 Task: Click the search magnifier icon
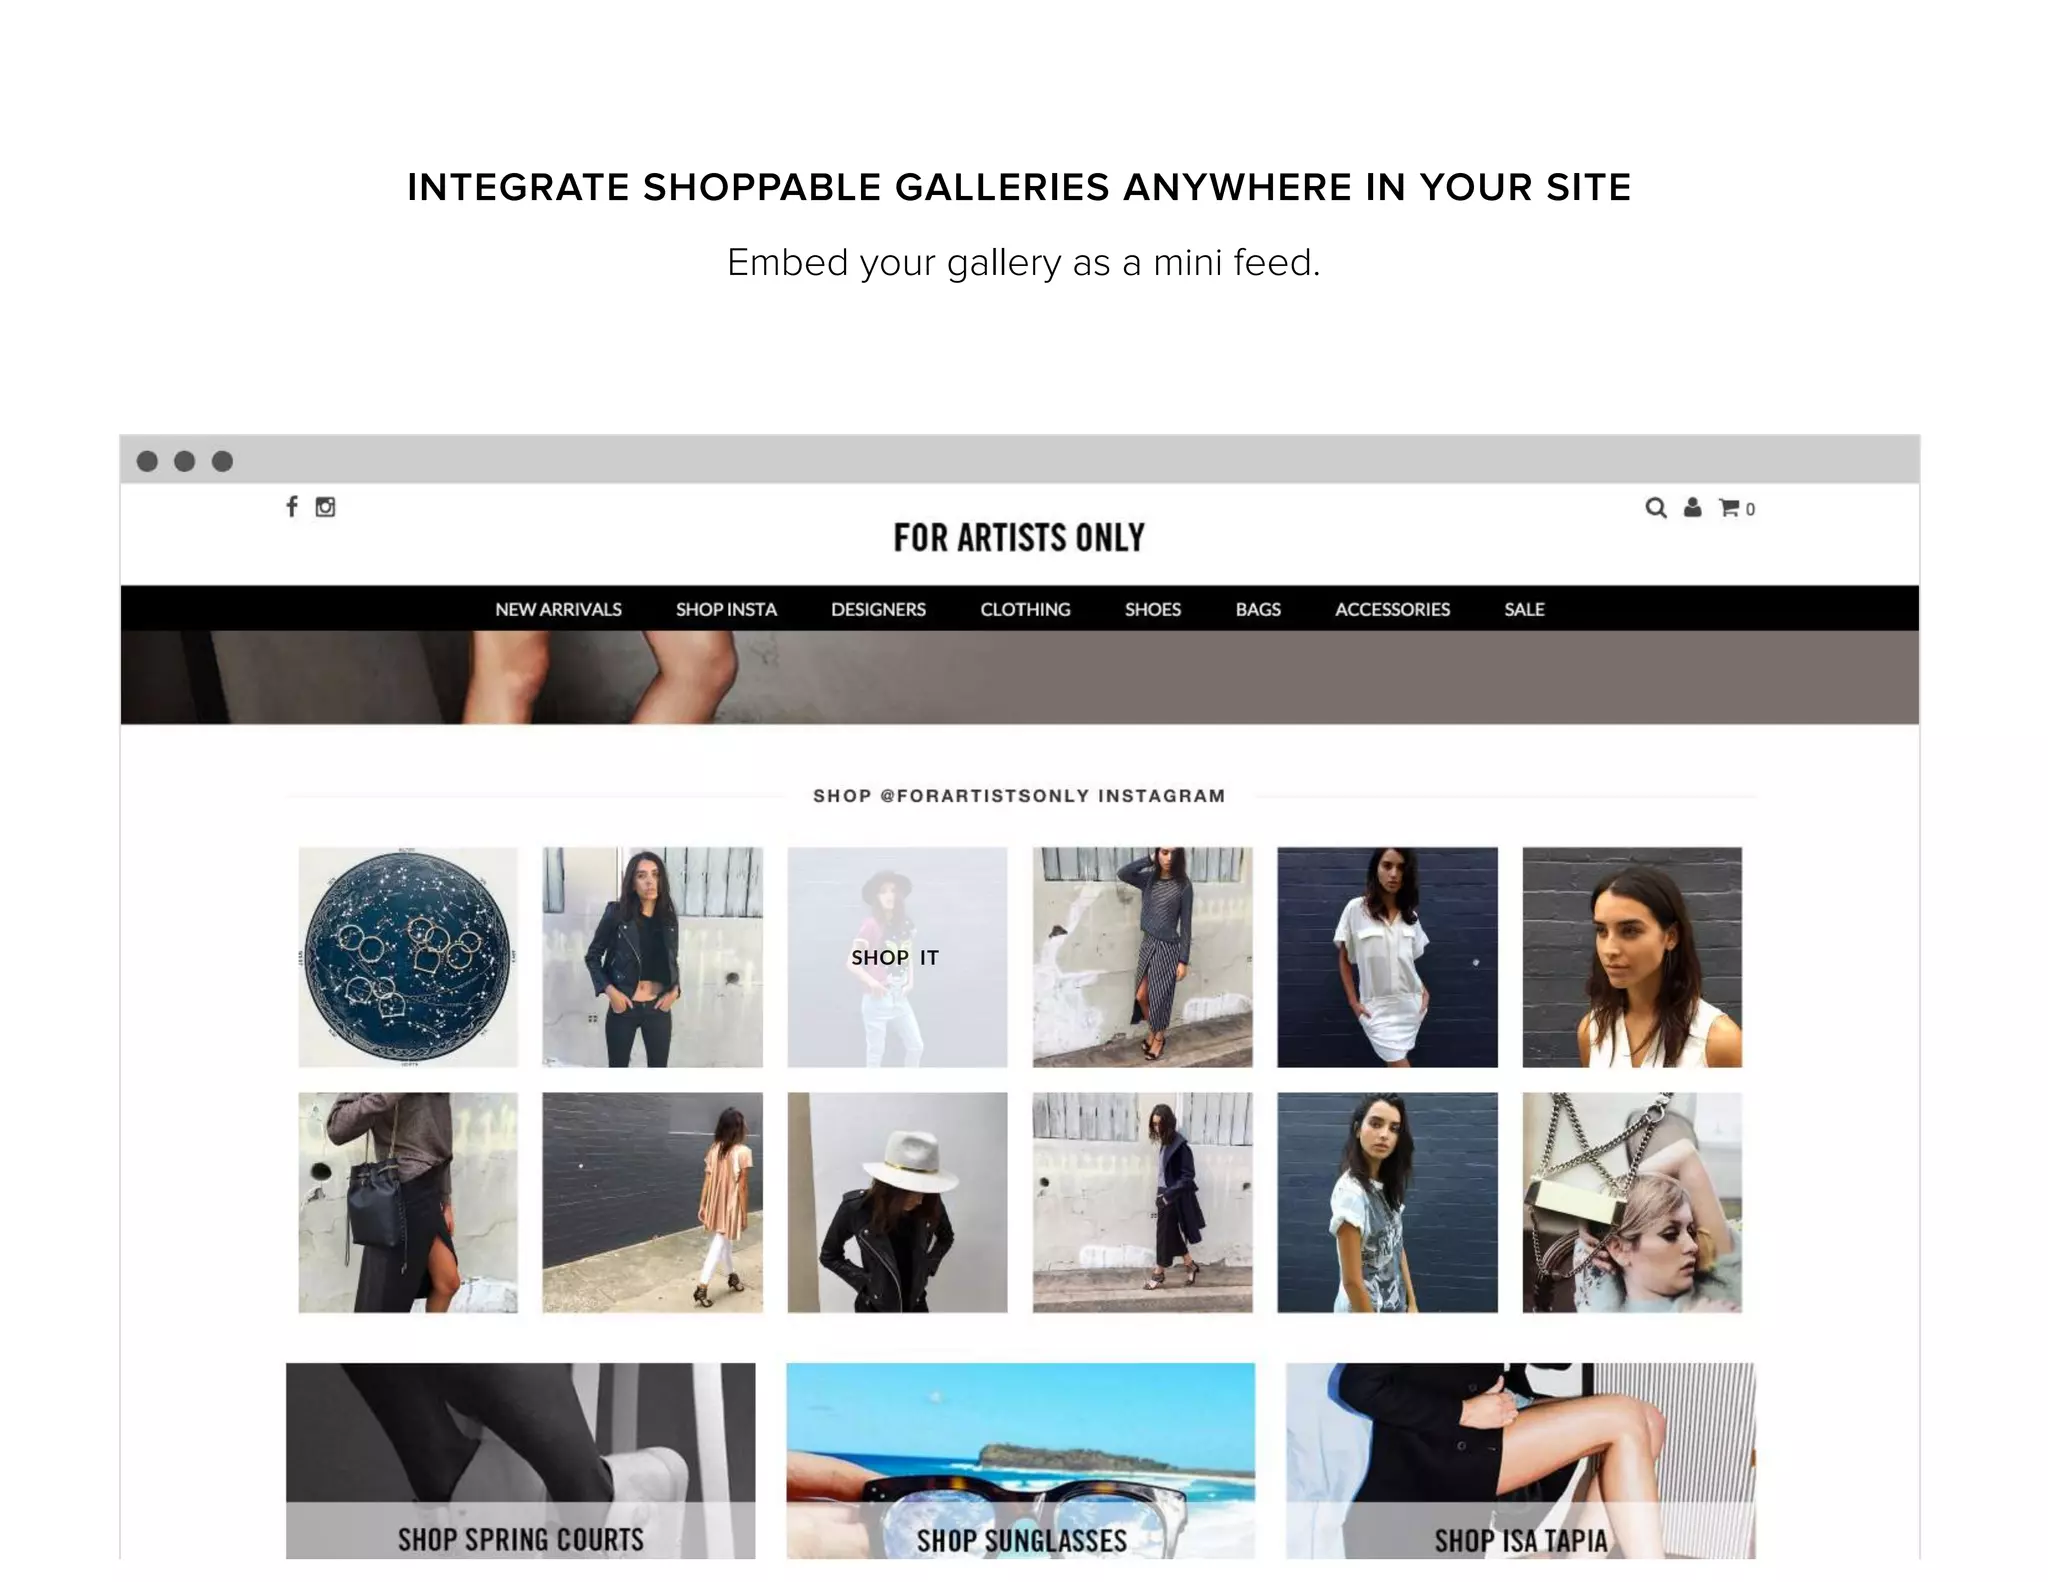coord(1656,508)
